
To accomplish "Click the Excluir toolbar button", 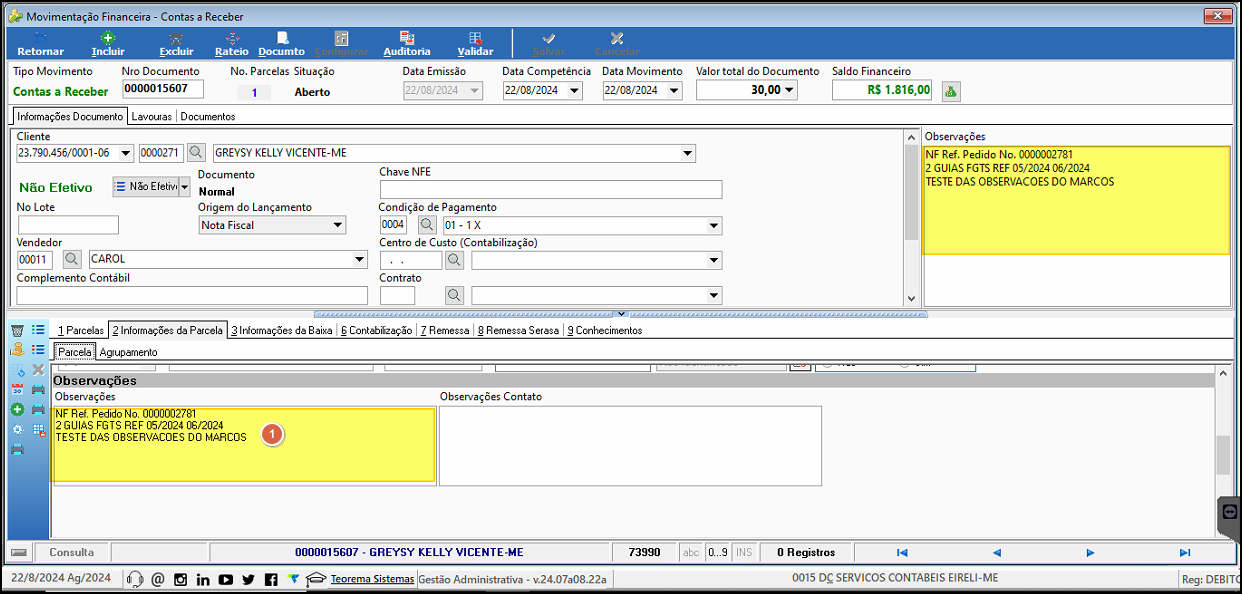I will coord(176,44).
